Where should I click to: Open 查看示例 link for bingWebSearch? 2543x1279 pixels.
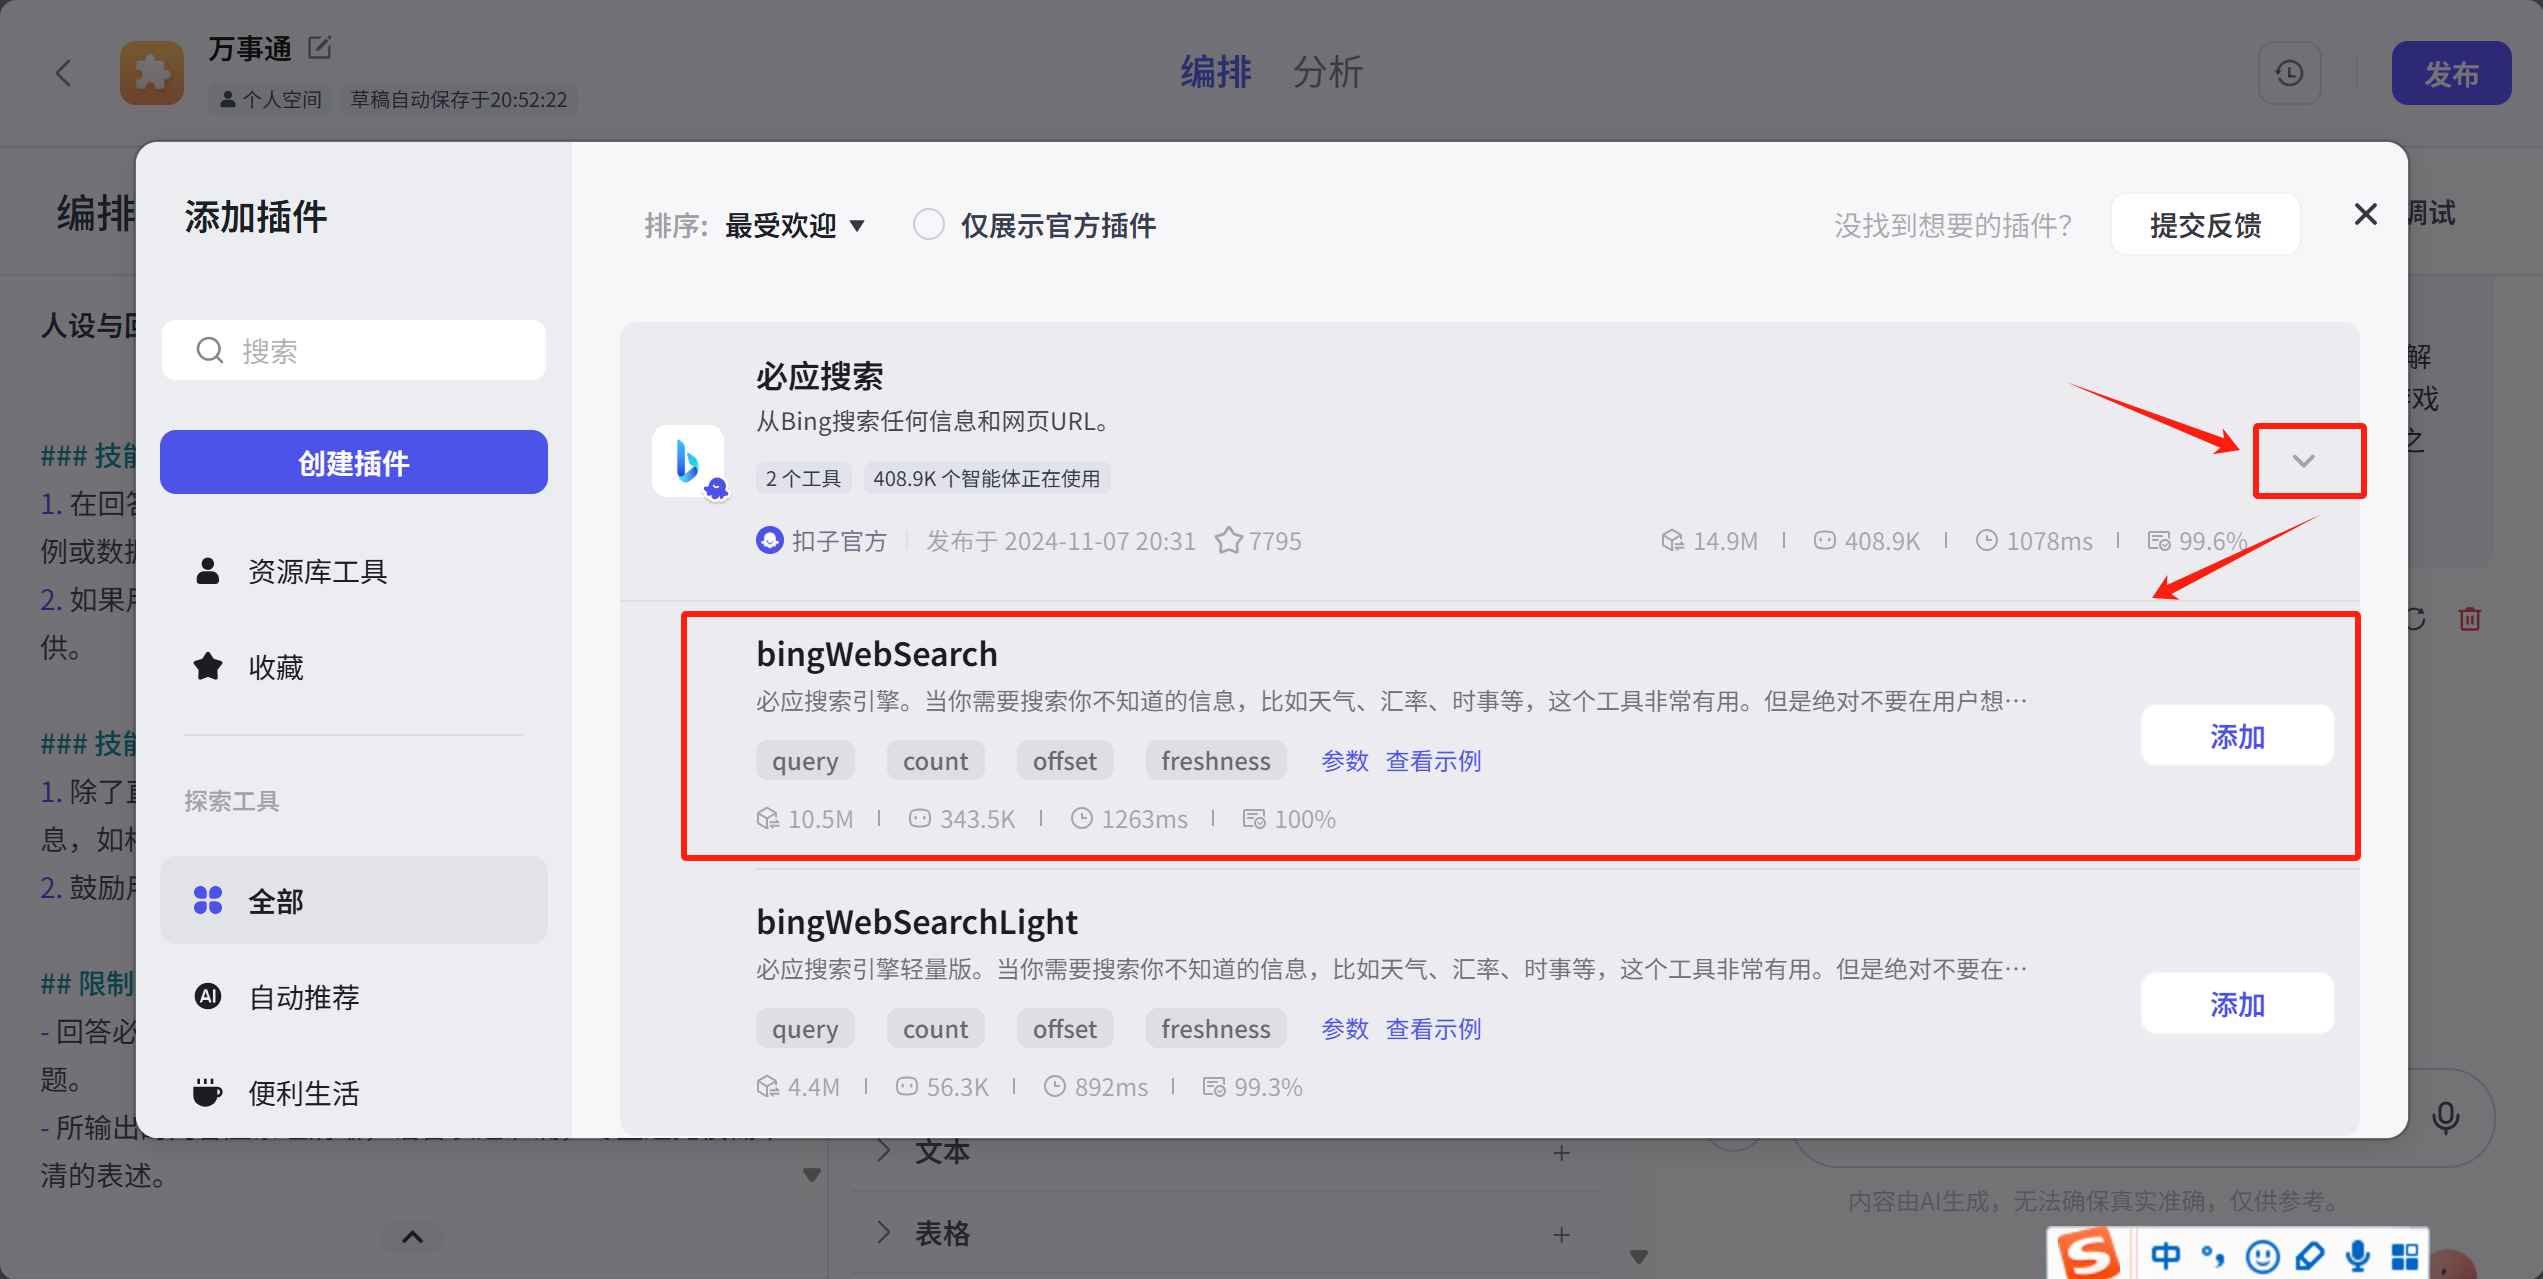pyautogui.click(x=1433, y=761)
